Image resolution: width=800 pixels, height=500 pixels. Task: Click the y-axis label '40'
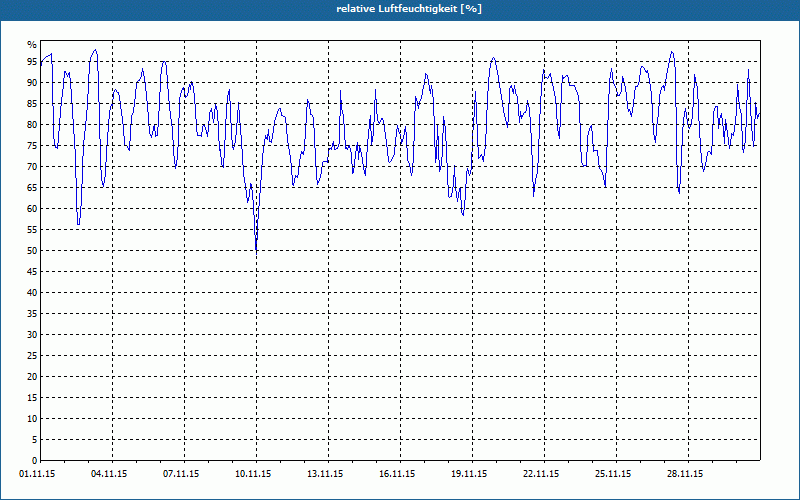32,293
